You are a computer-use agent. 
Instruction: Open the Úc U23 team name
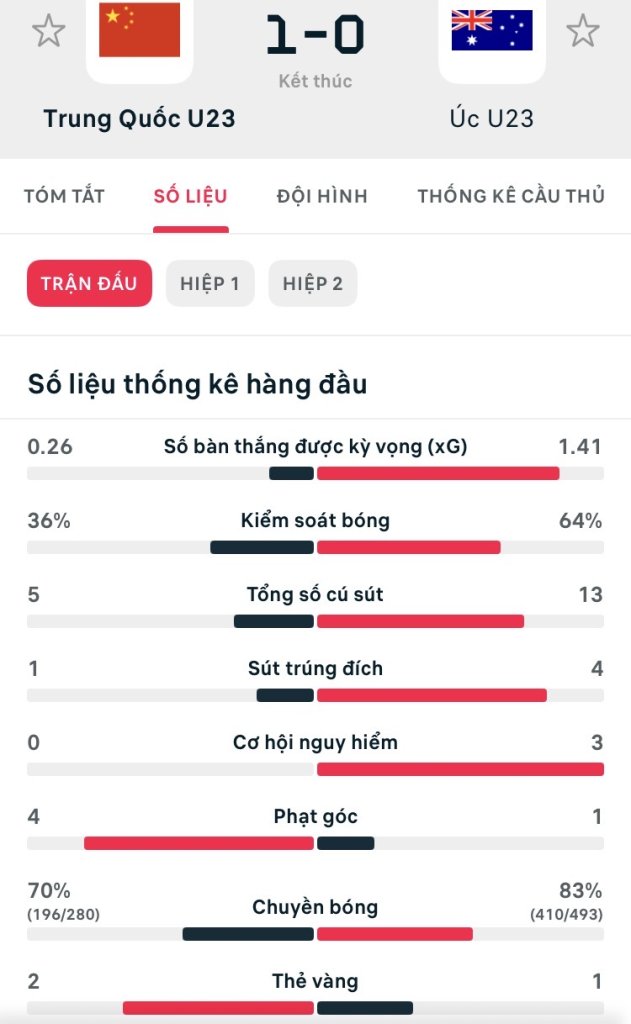(x=492, y=118)
